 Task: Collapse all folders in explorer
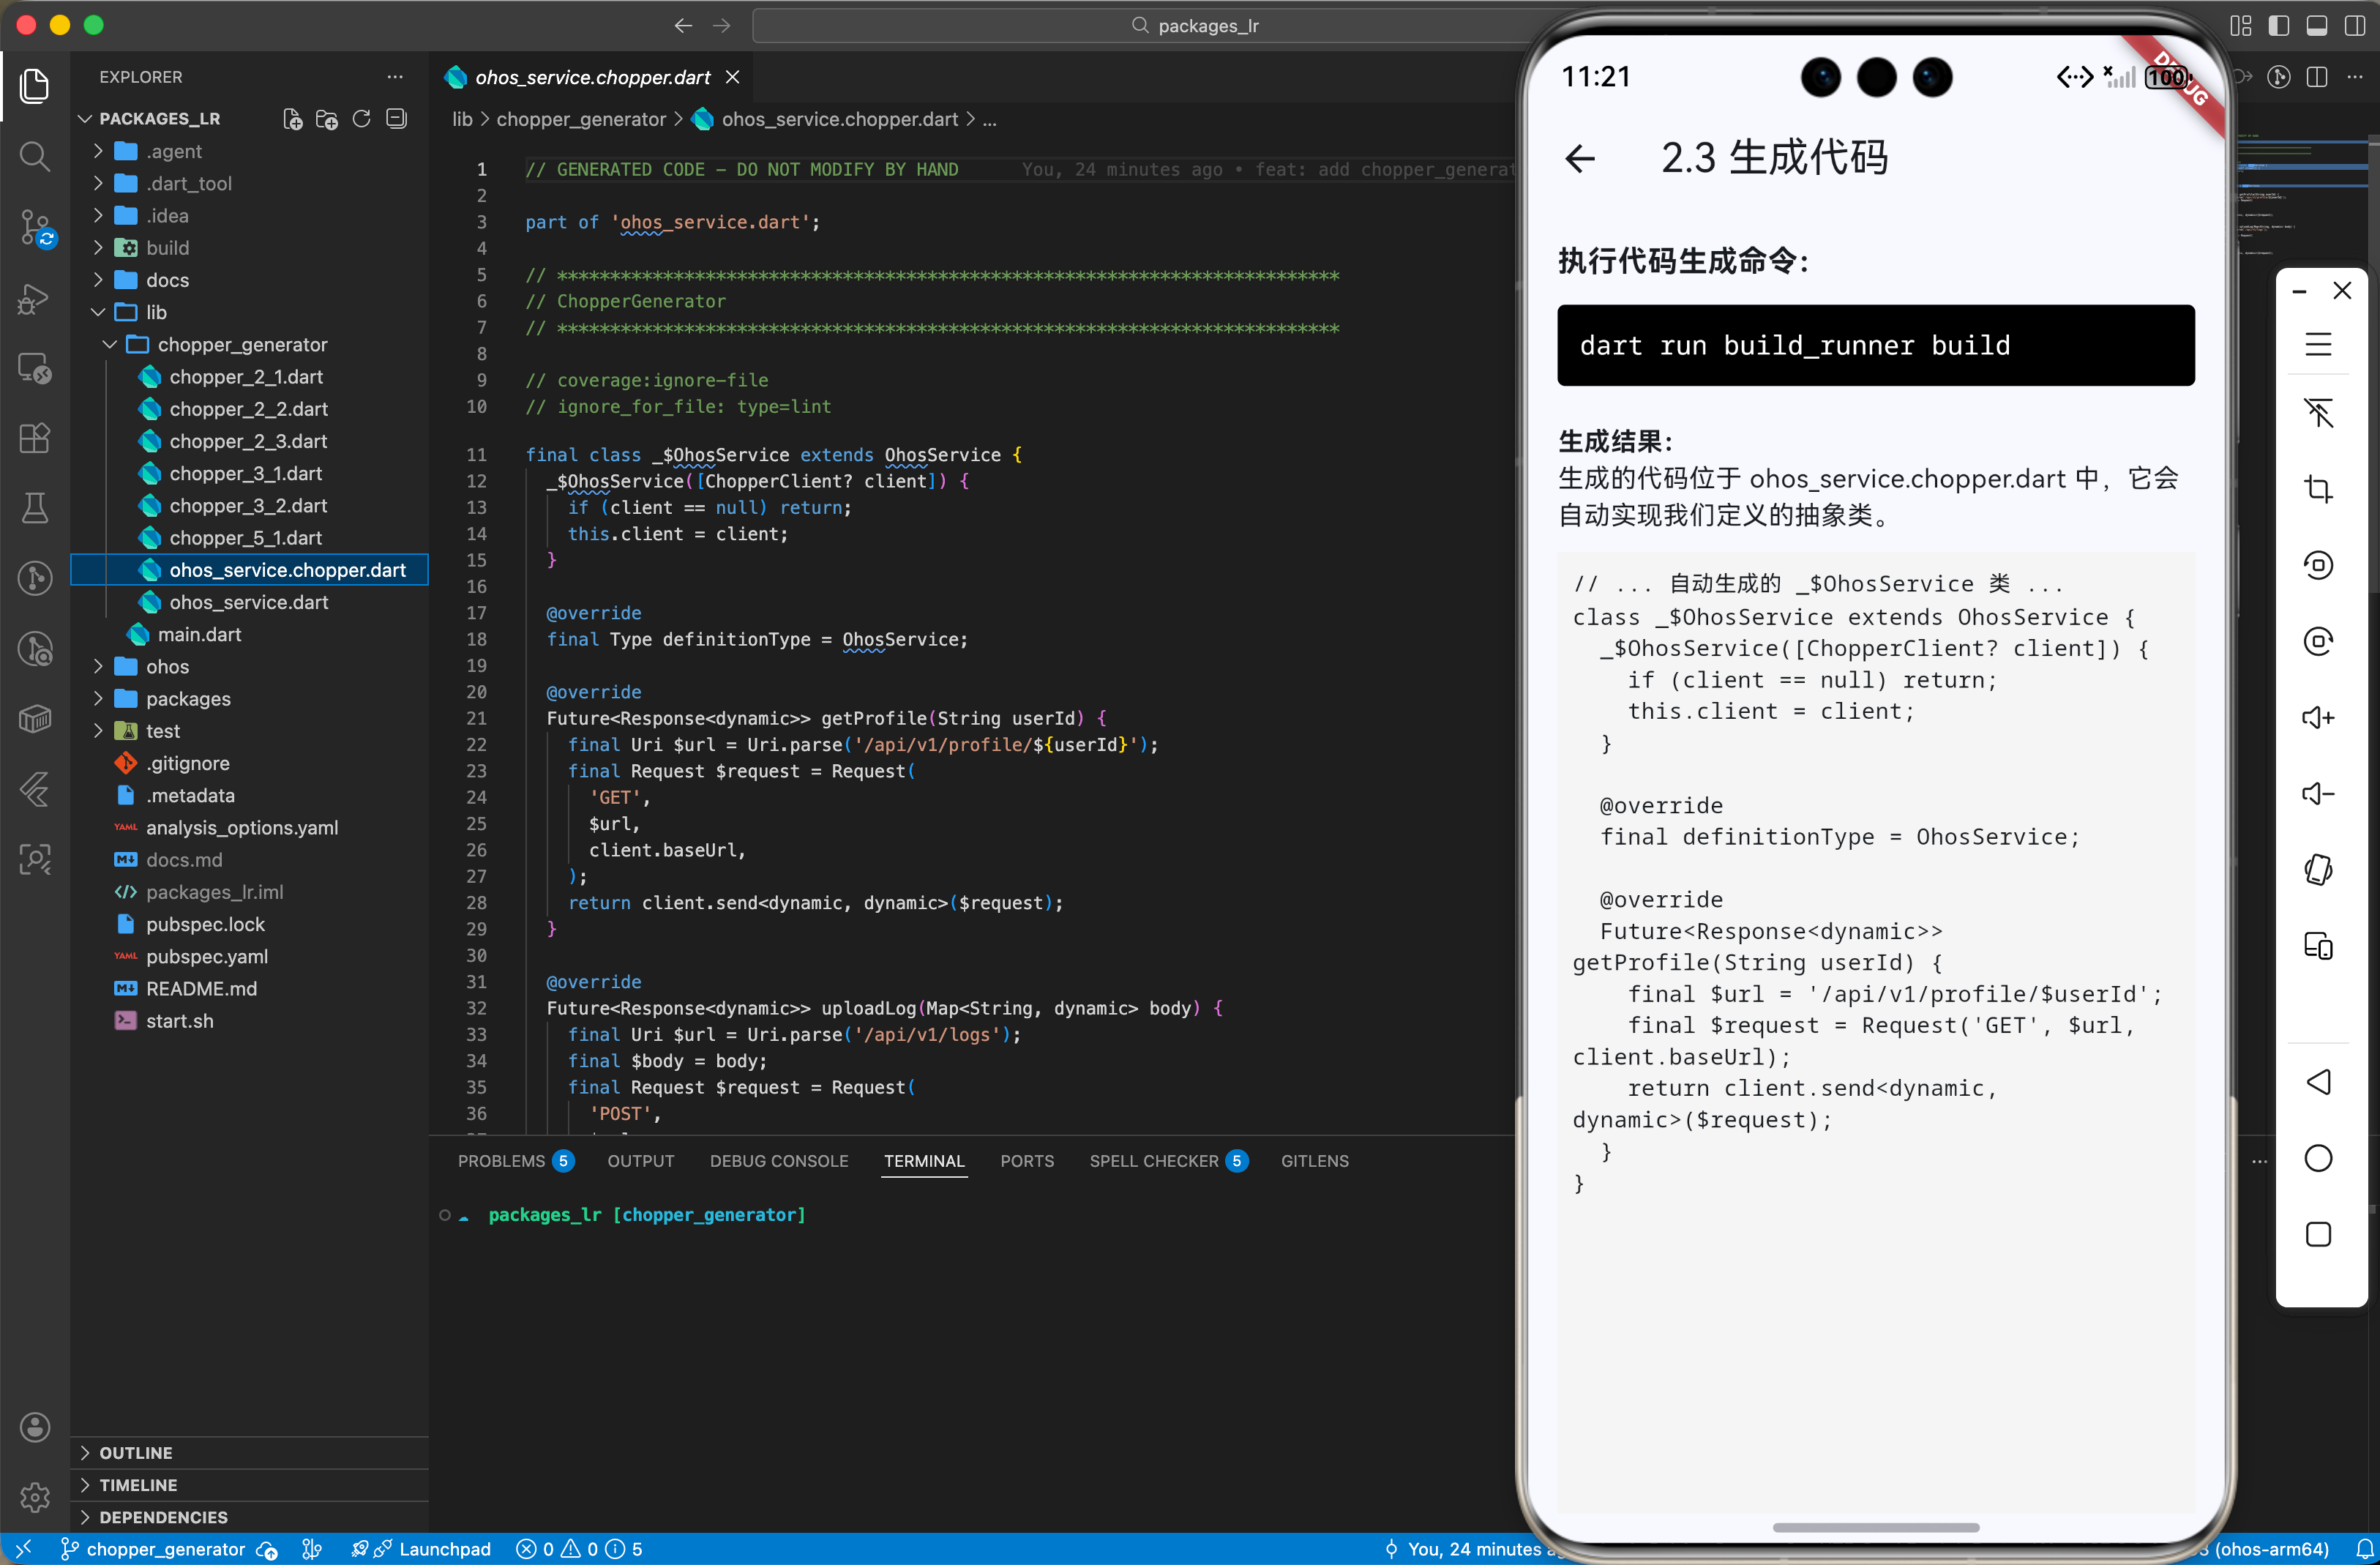pos(396,119)
